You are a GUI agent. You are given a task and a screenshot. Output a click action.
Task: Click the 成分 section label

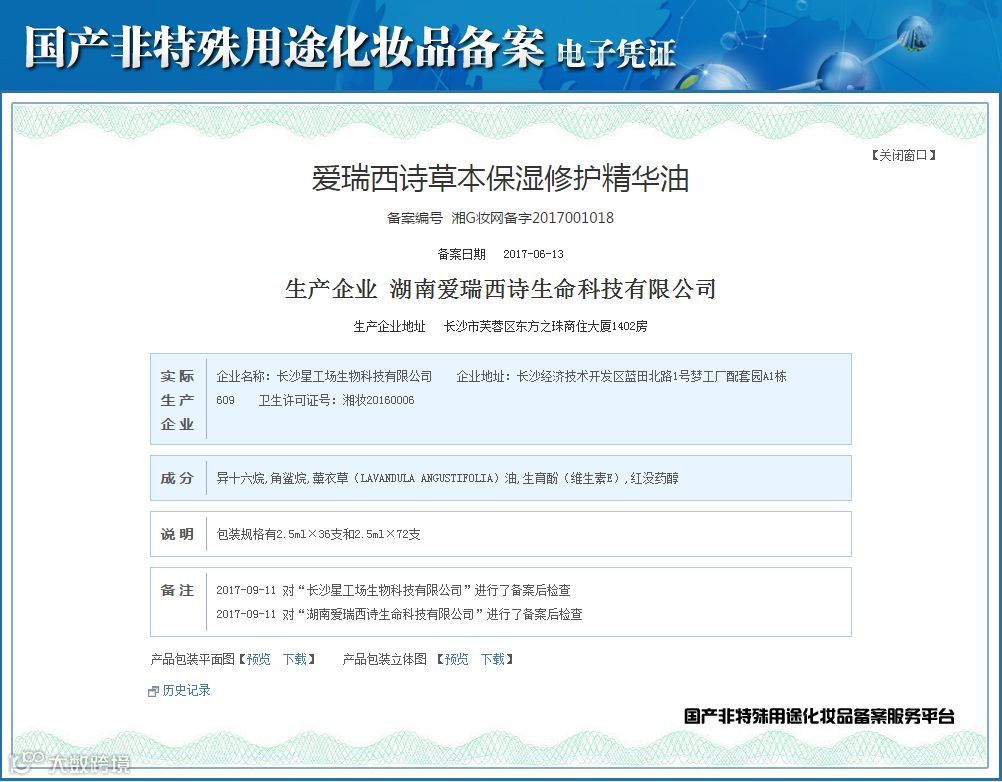[x=177, y=478]
